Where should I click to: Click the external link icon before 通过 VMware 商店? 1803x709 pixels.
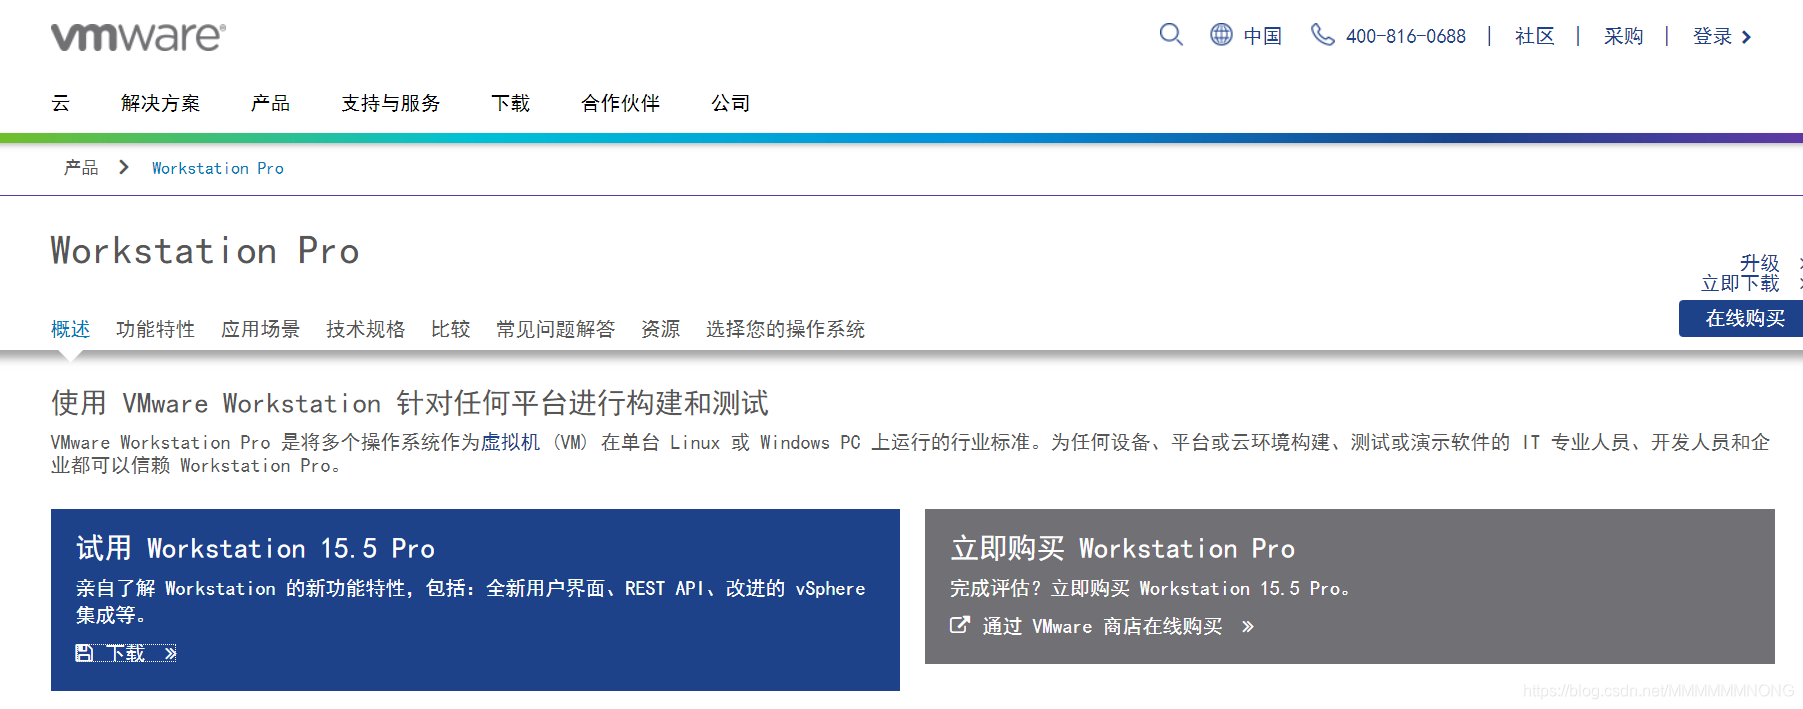(959, 625)
